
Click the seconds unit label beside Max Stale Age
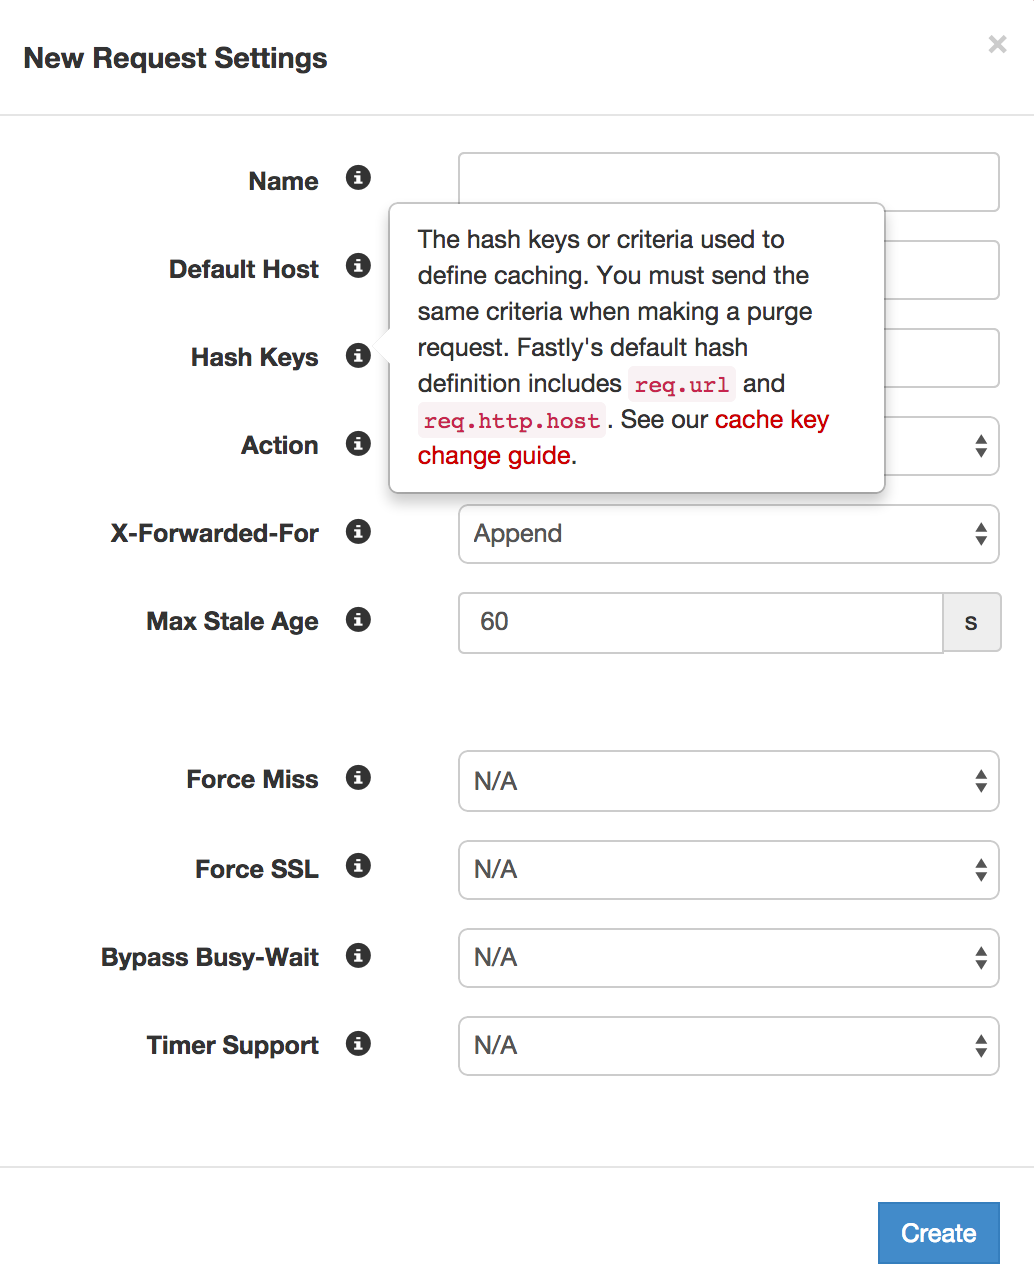971,622
